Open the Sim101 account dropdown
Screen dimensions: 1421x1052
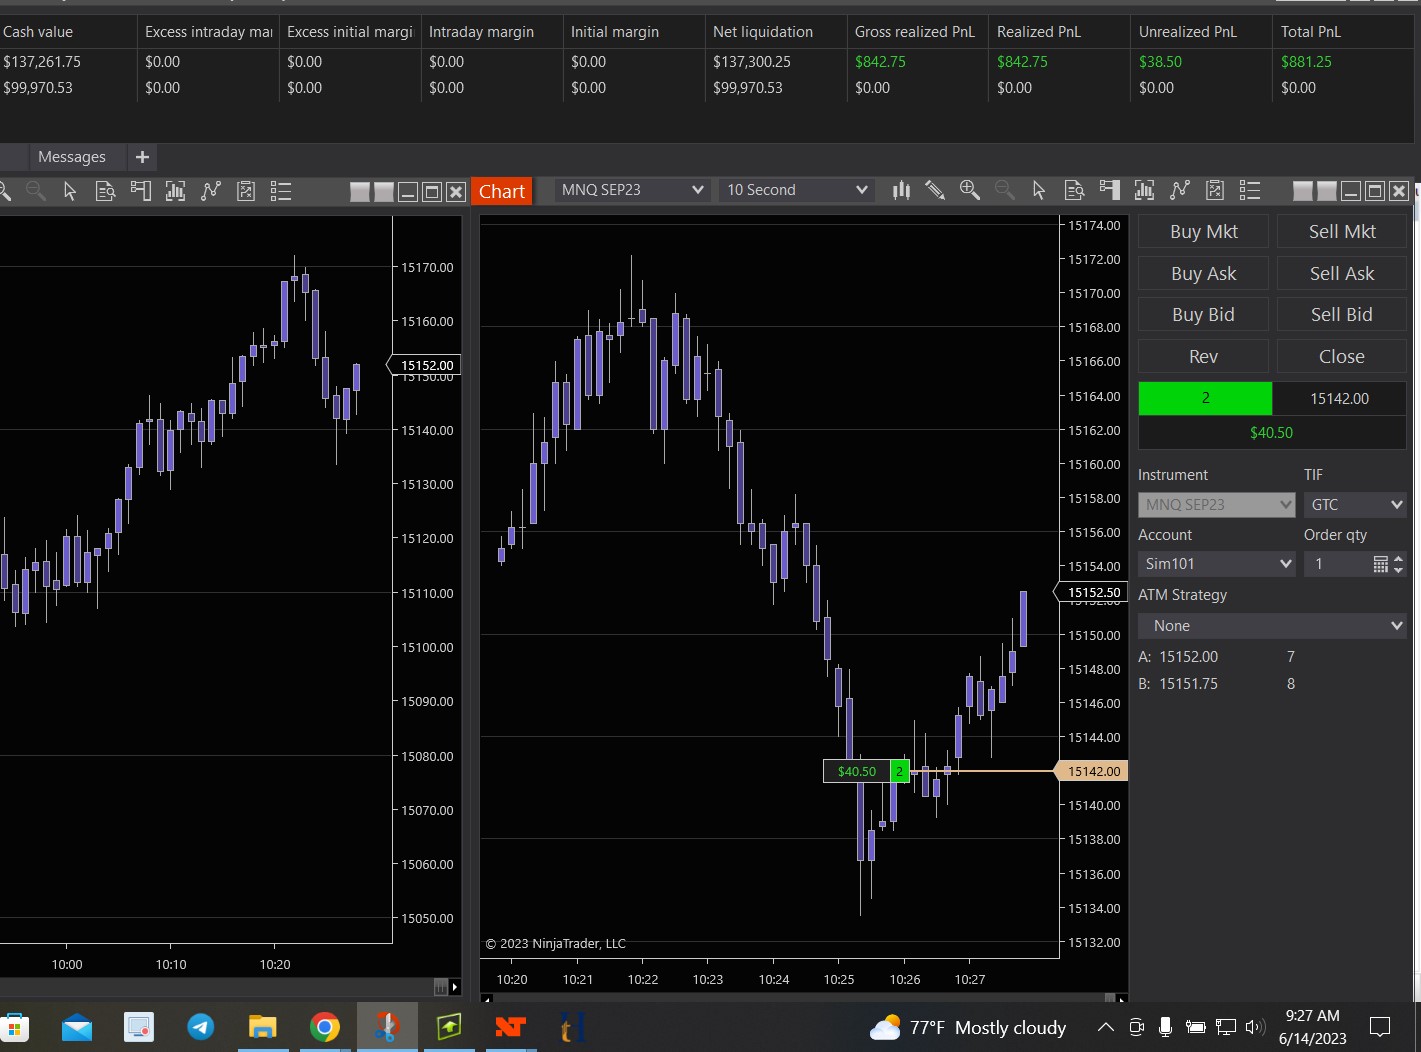pos(1216,564)
